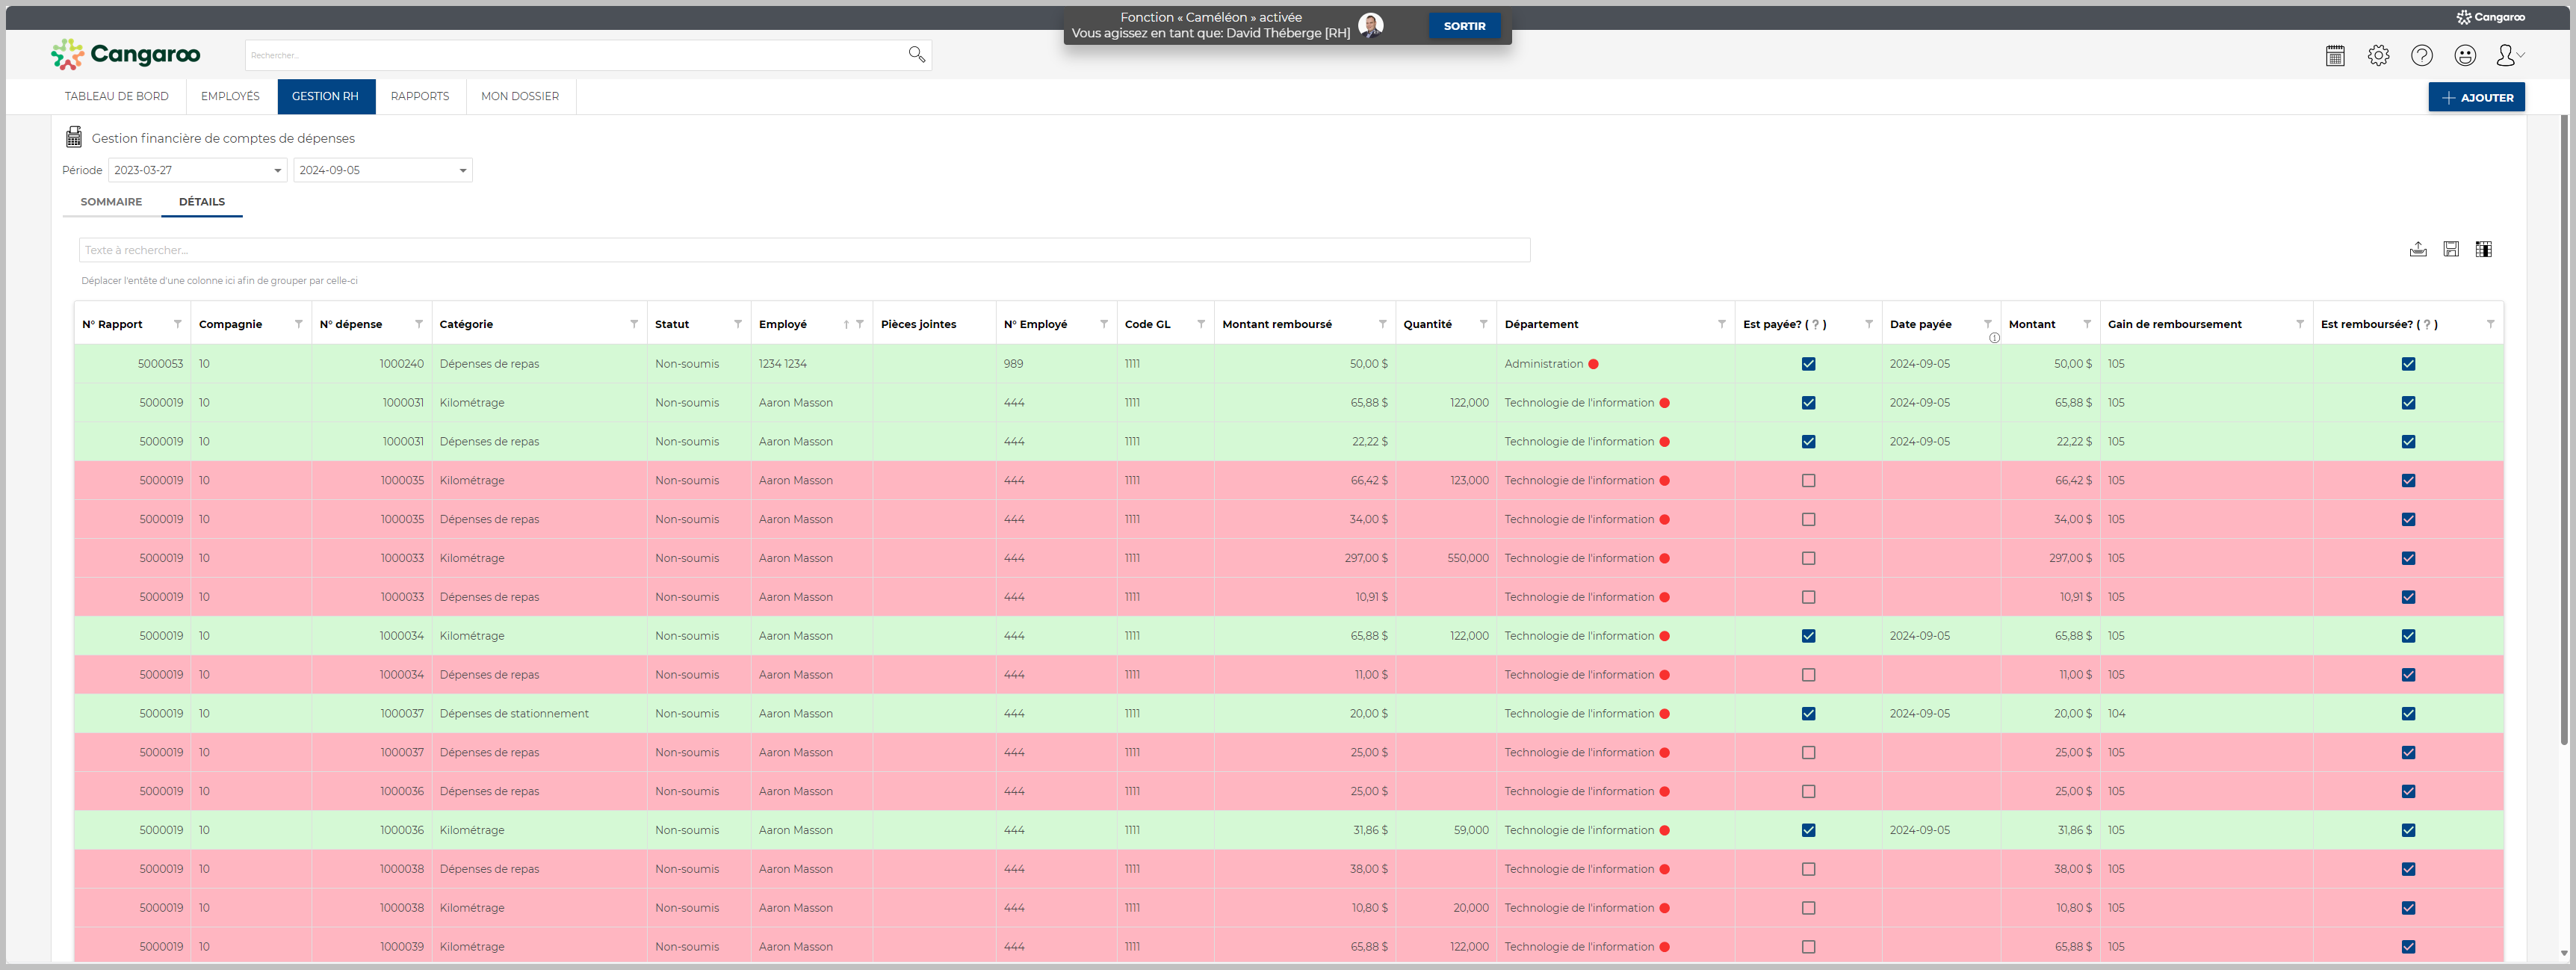The width and height of the screenshot is (2576, 970).
Task: Click the save layout floppy icon
Action: [x=2450, y=250]
